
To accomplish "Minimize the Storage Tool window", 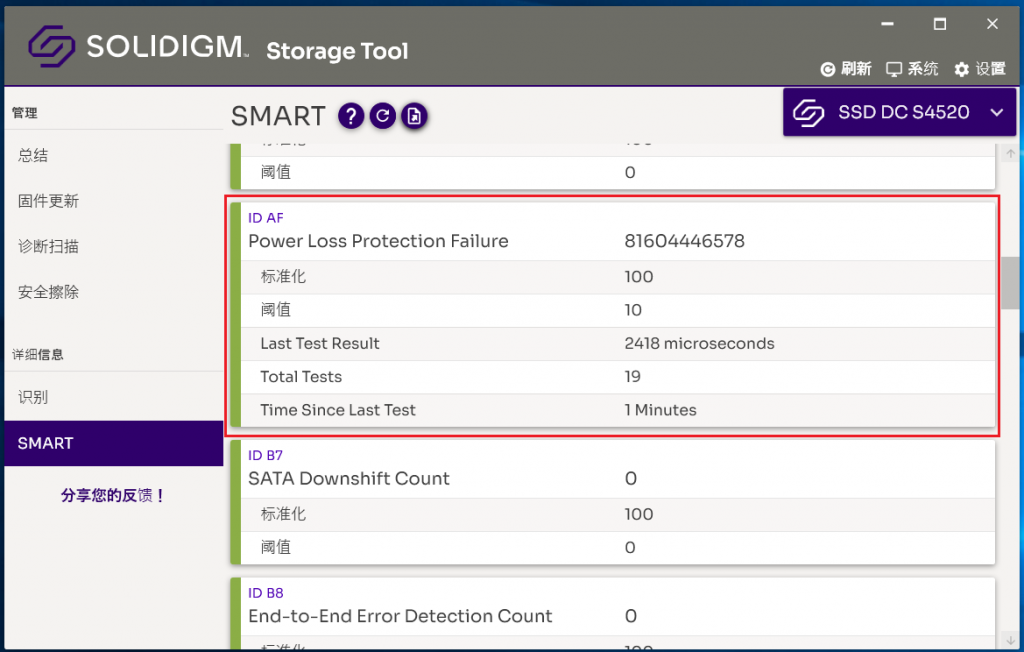I will [887, 24].
